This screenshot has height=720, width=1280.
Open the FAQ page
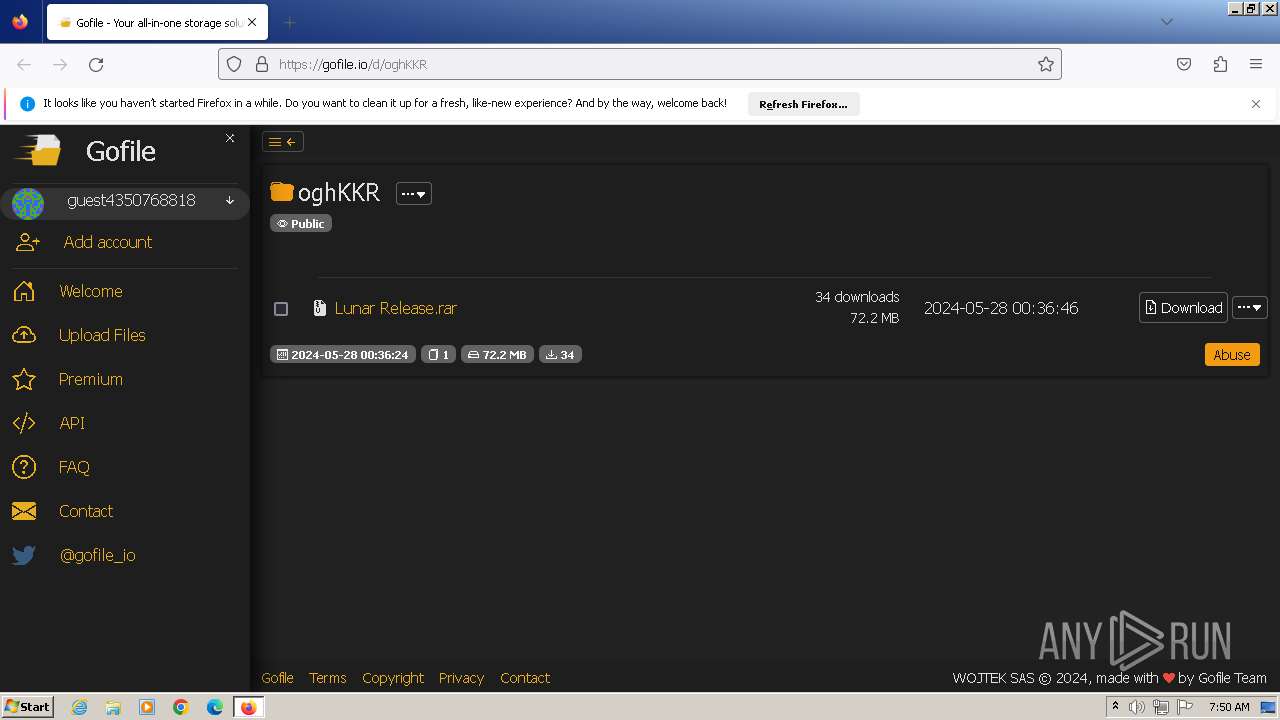[x=74, y=467]
